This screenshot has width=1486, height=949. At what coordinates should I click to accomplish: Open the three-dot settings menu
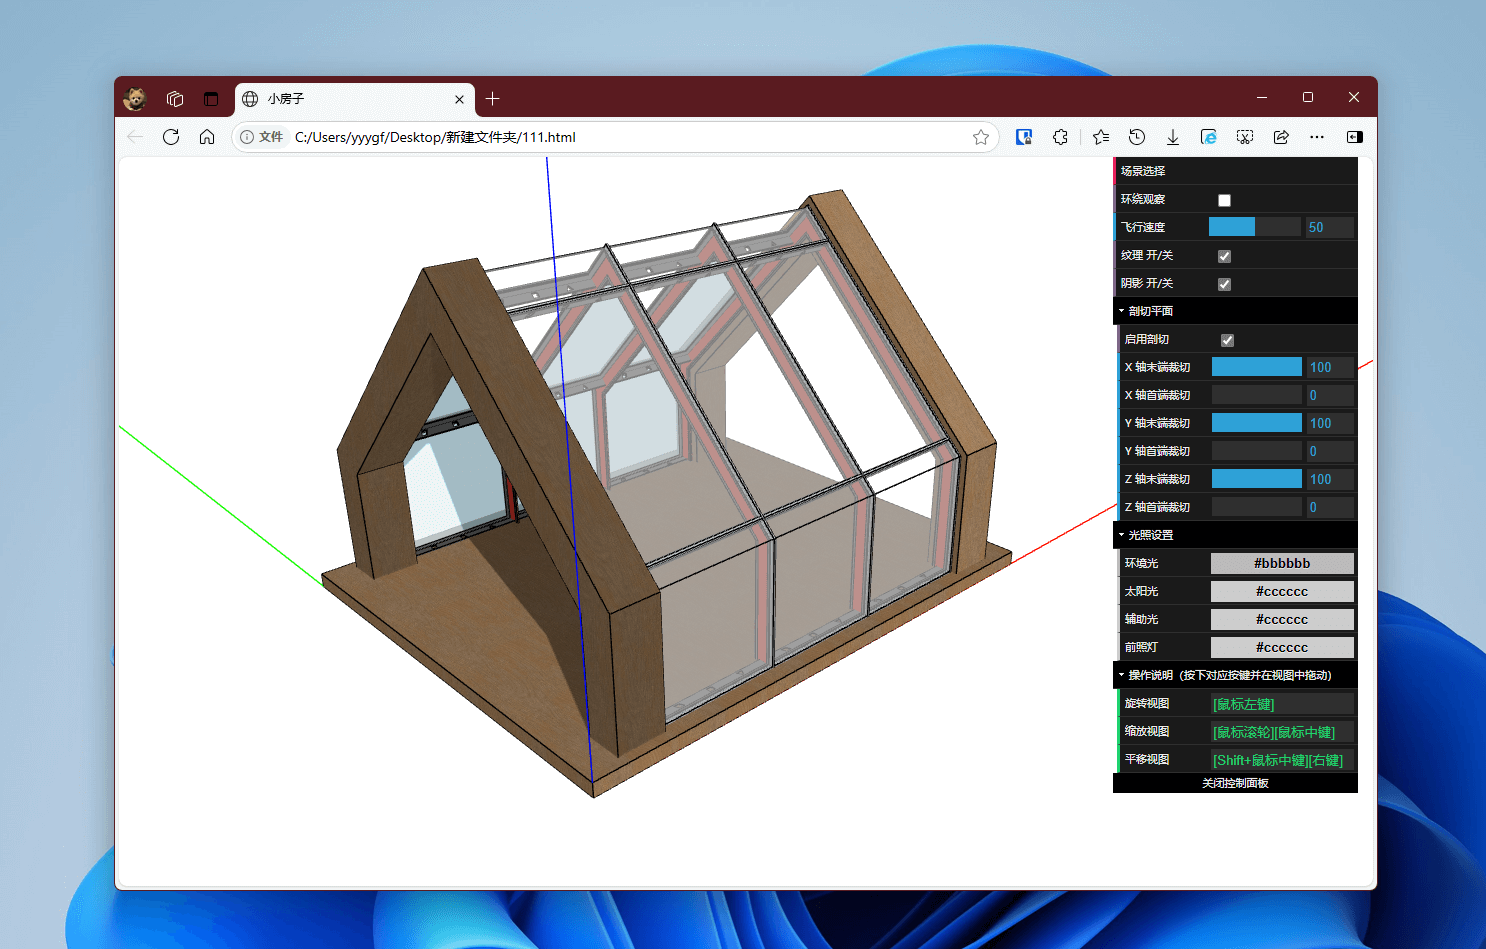[x=1317, y=137]
